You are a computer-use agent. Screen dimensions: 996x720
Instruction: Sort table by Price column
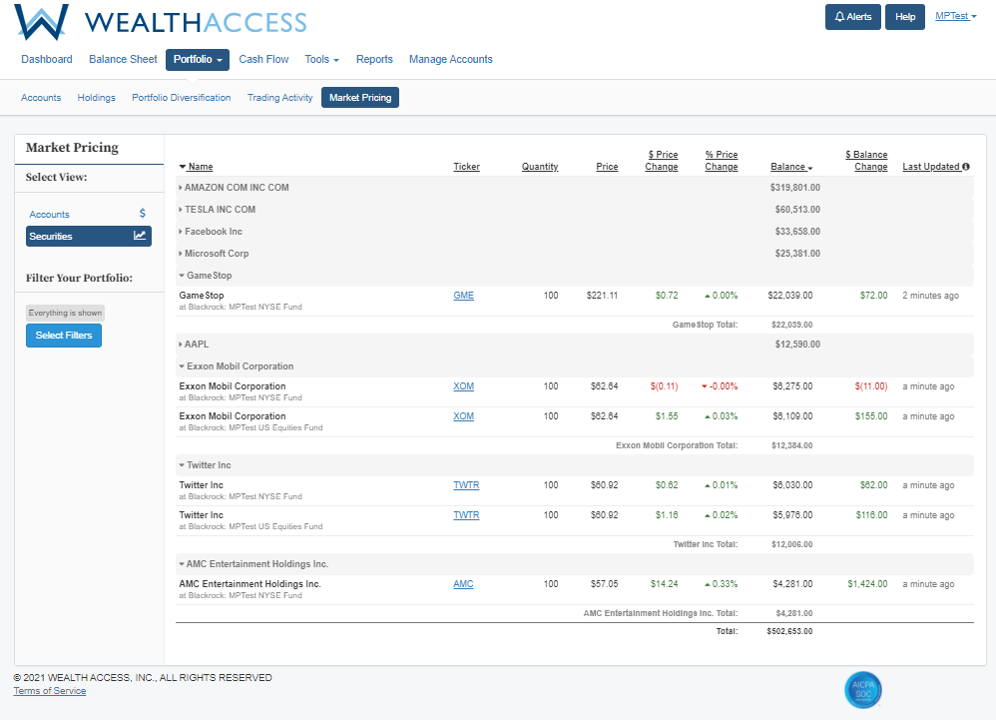tap(607, 166)
